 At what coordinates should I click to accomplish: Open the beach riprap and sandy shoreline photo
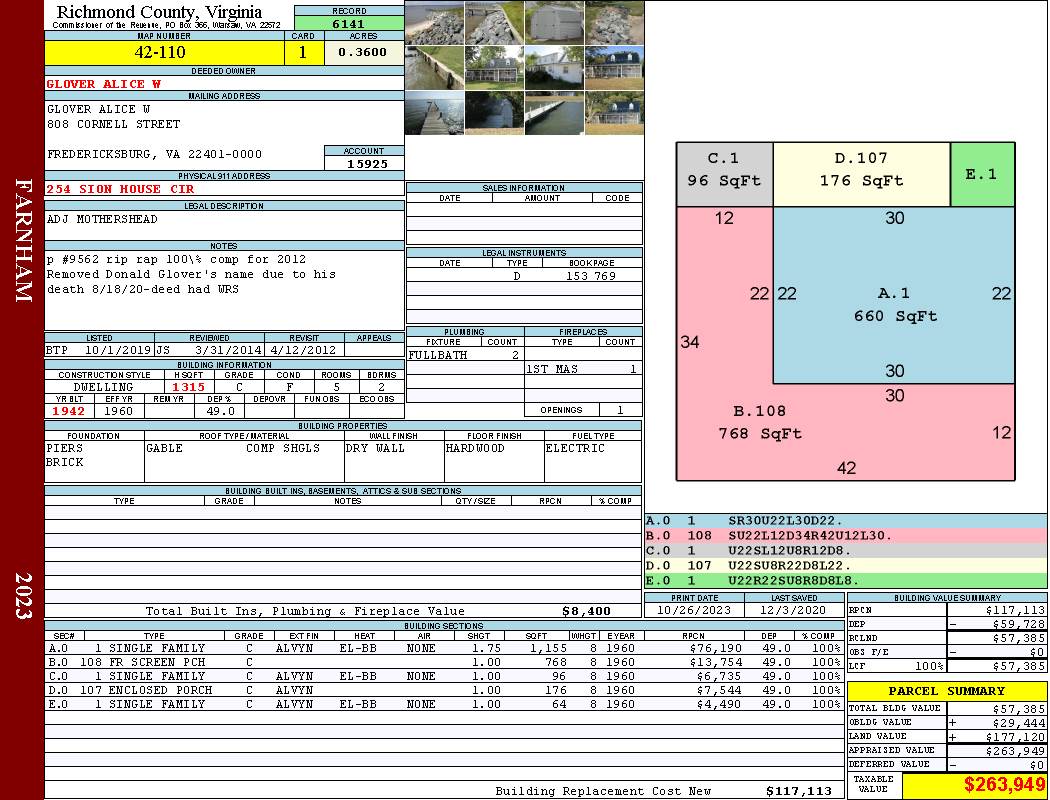tap(435, 23)
